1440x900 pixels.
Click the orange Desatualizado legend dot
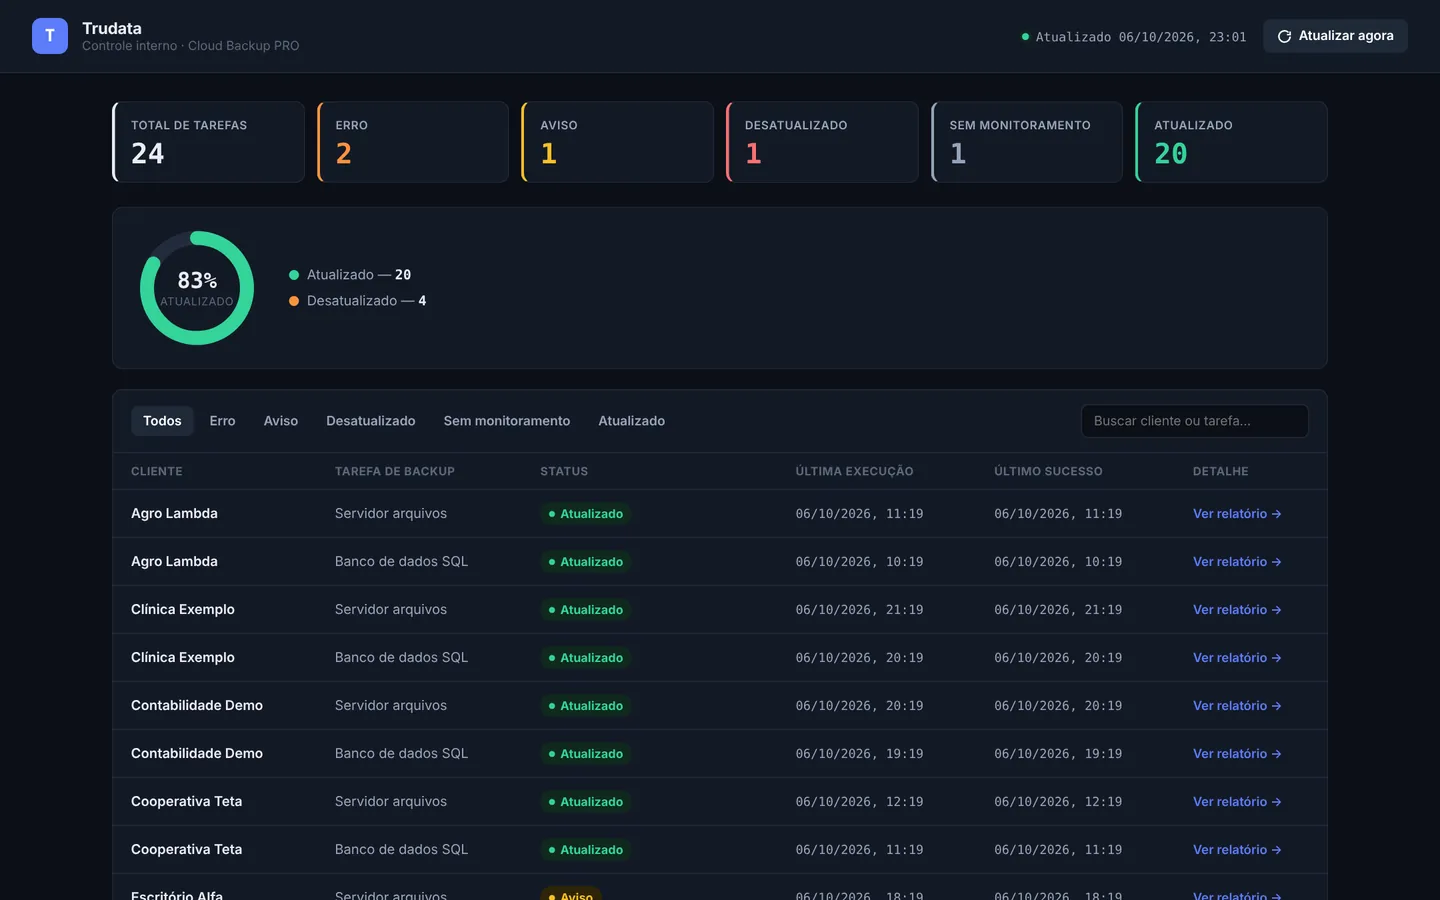(x=294, y=301)
